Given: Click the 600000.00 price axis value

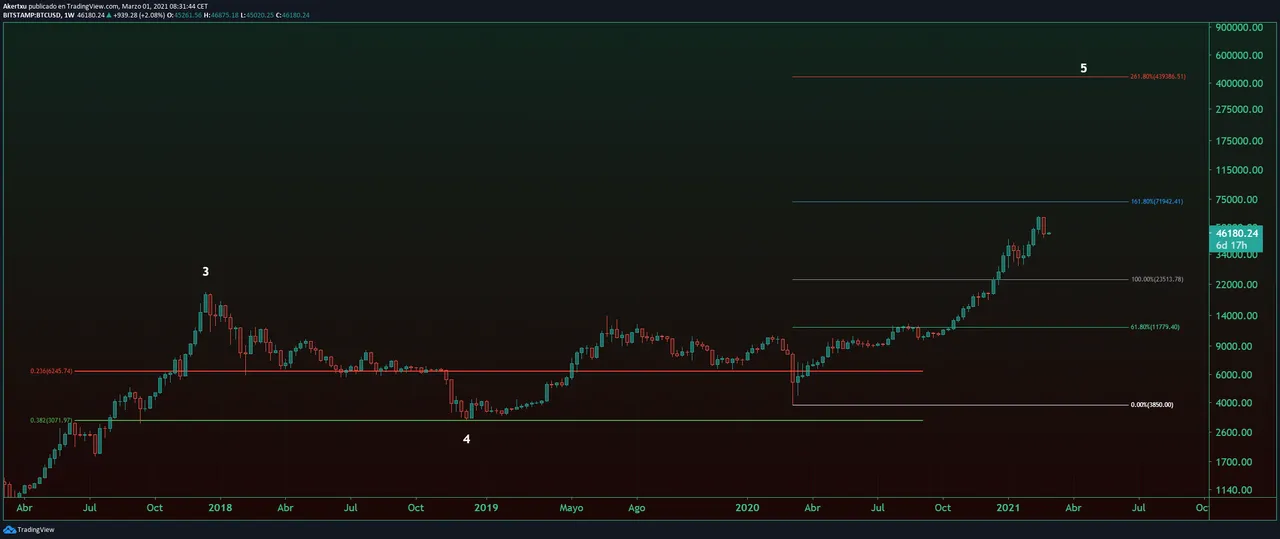Looking at the screenshot, I should (1238, 56).
